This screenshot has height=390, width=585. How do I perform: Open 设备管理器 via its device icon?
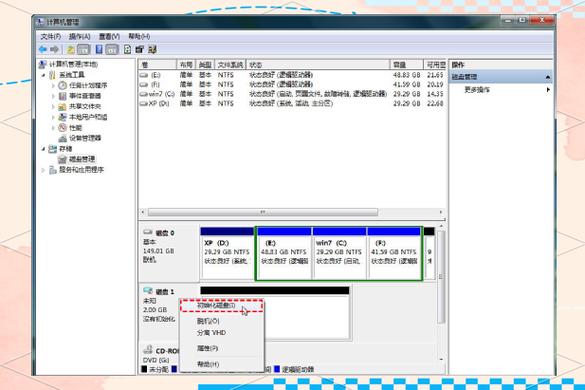click(x=63, y=138)
